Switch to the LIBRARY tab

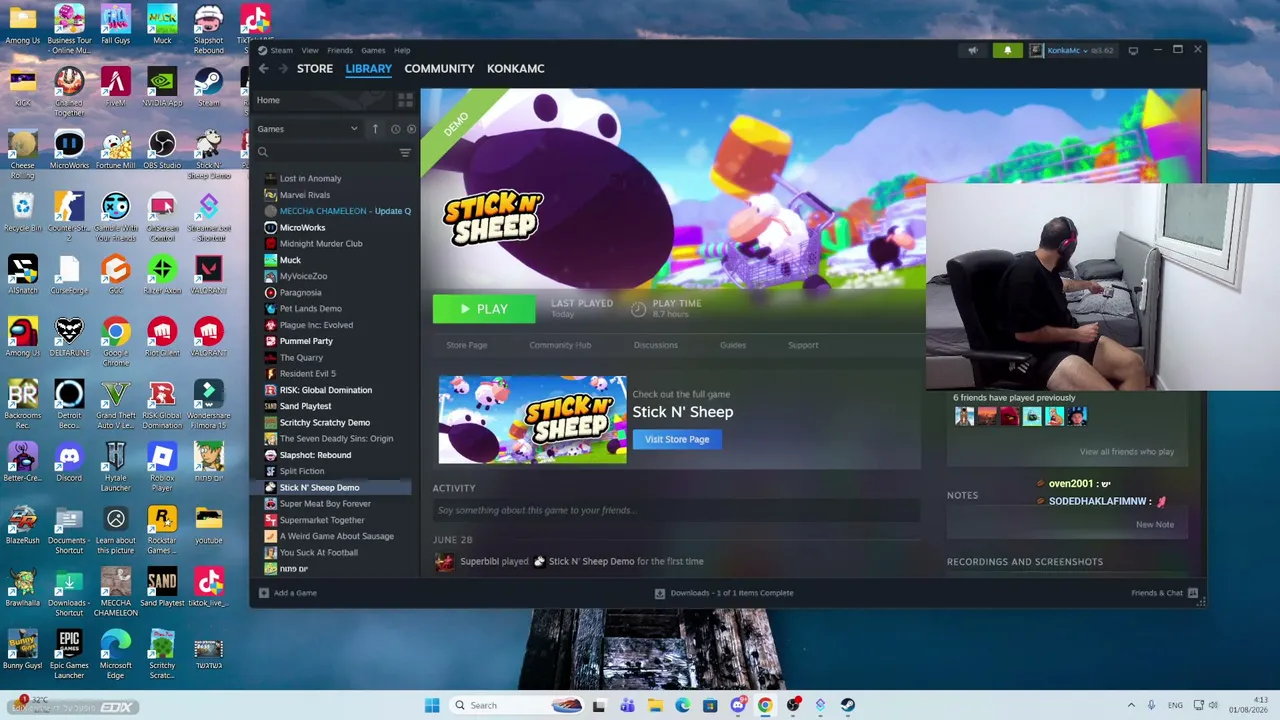click(369, 69)
